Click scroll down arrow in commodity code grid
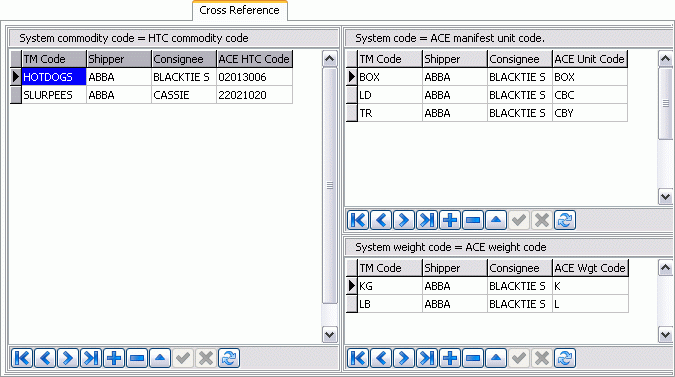The height and width of the screenshot is (377, 675). coord(330,334)
